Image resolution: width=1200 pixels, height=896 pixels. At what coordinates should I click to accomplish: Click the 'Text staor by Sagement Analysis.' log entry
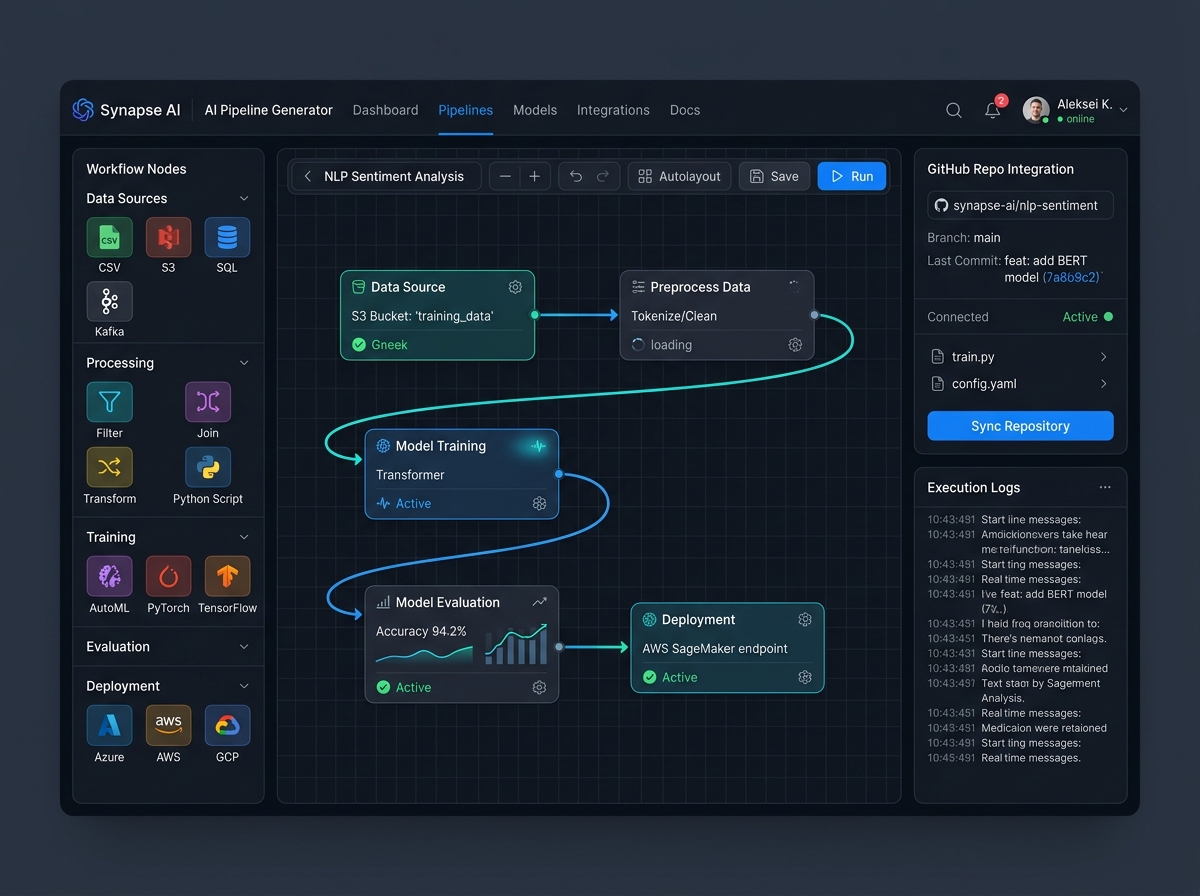1018,691
